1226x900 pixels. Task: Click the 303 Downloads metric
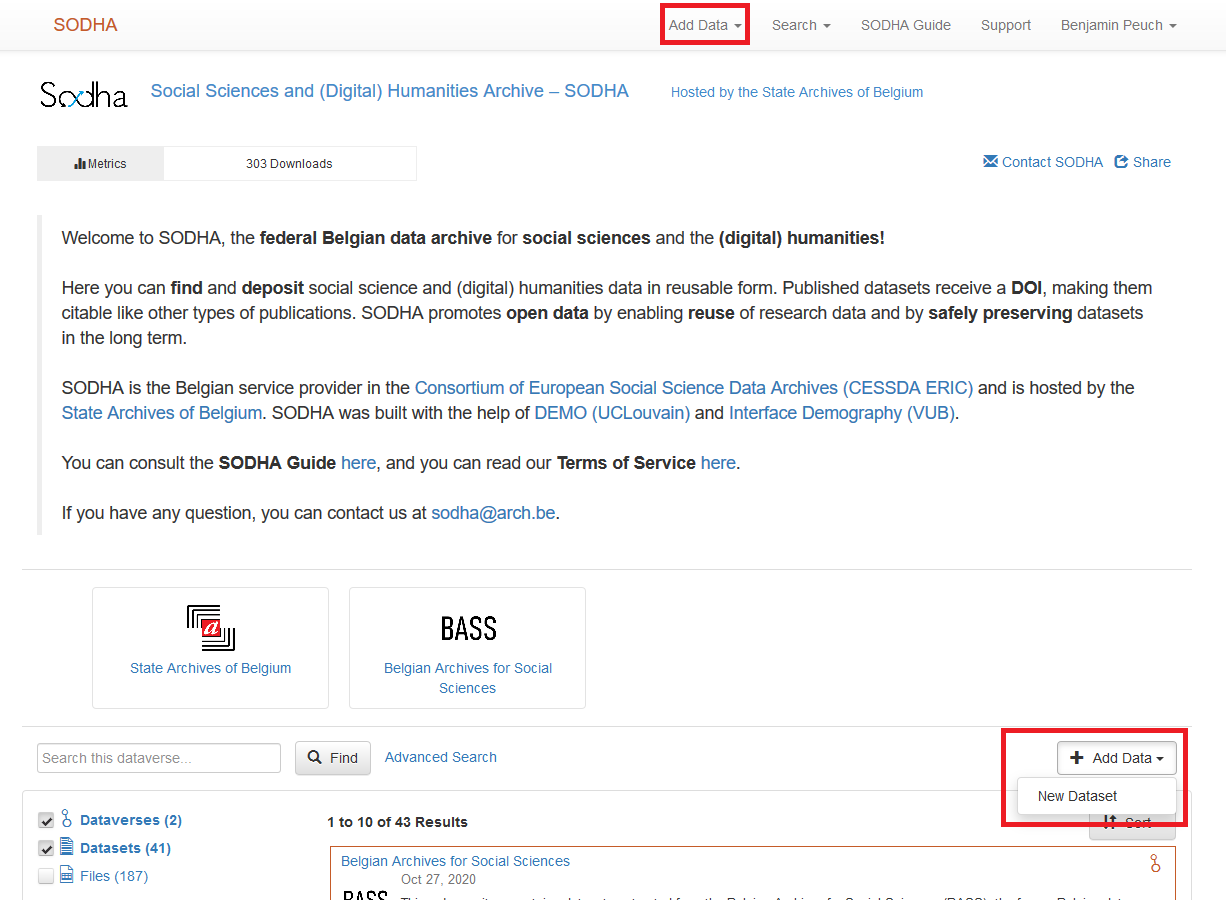[289, 163]
